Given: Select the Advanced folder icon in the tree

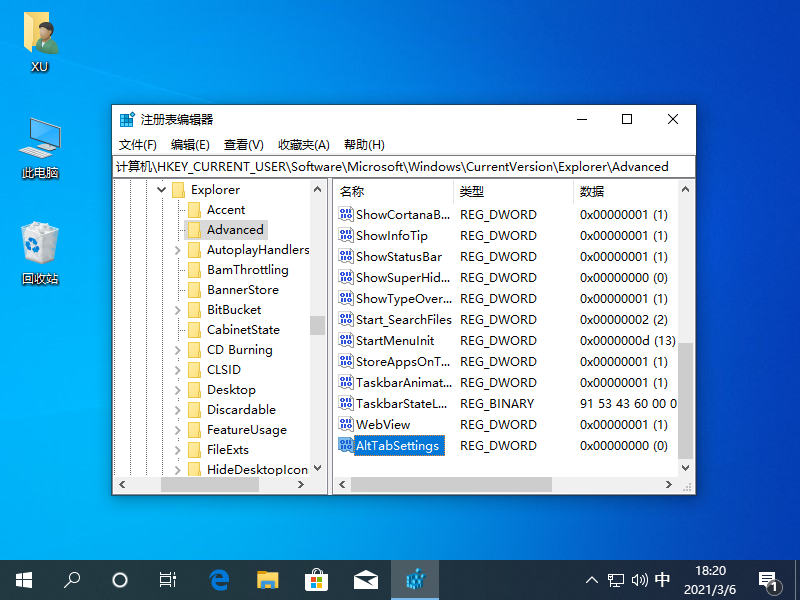Looking at the screenshot, I should coord(198,229).
